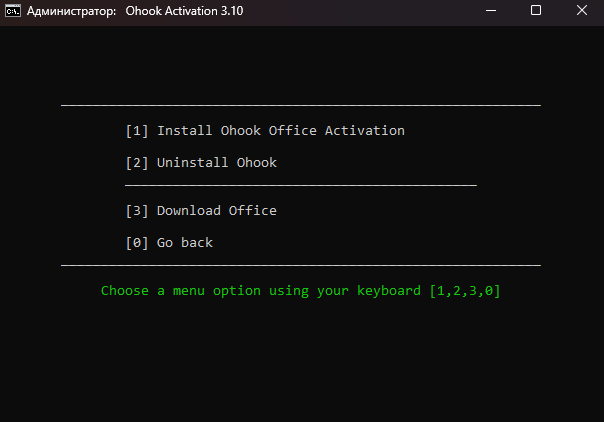The width and height of the screenshot is (604, 422).
Task: Click empty title bar space left of minimize
Action: click(x=380, y=11)
